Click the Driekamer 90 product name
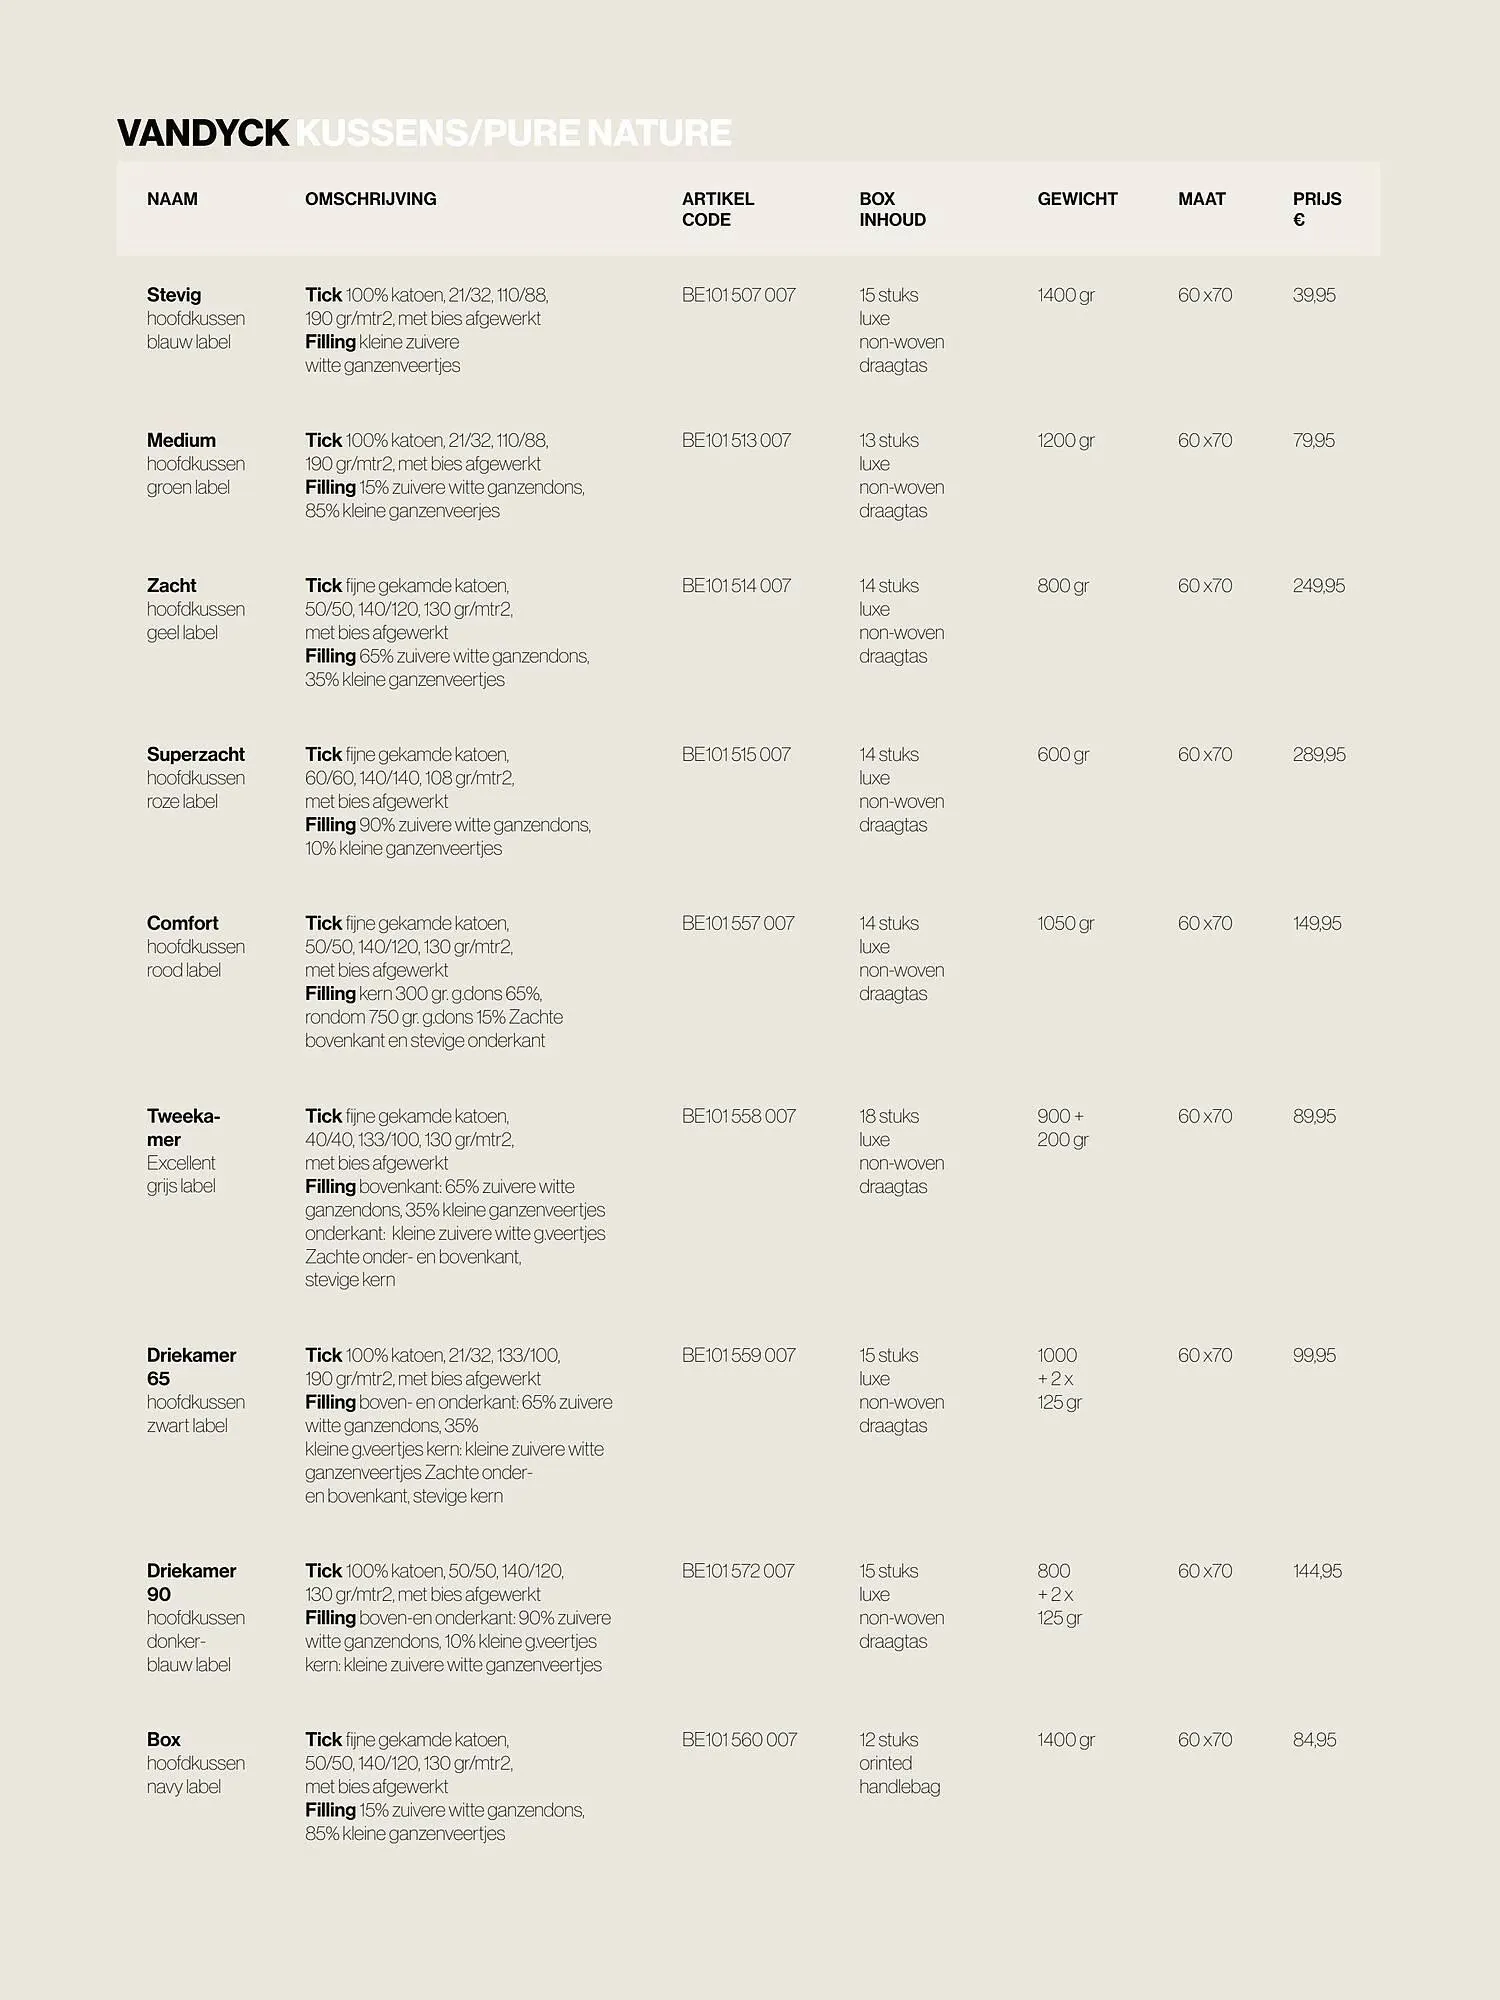 click(x=191, y=1582)
